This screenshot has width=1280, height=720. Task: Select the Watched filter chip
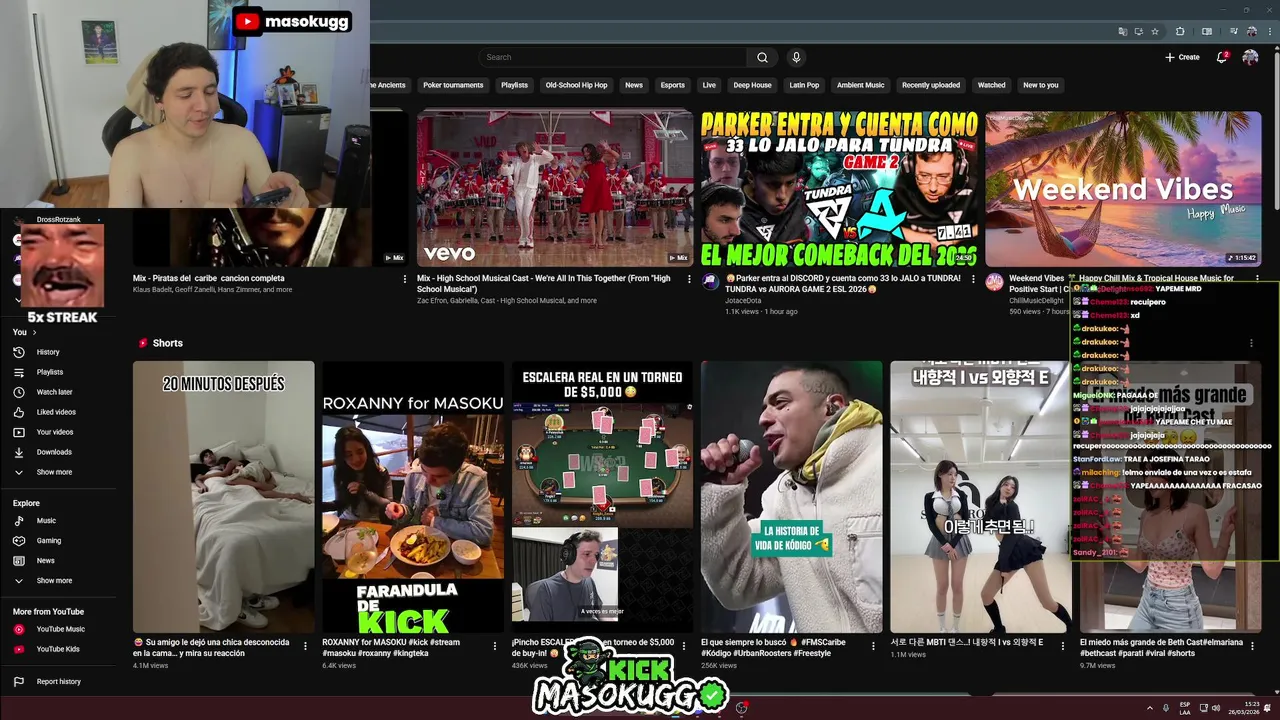(991, 85)
